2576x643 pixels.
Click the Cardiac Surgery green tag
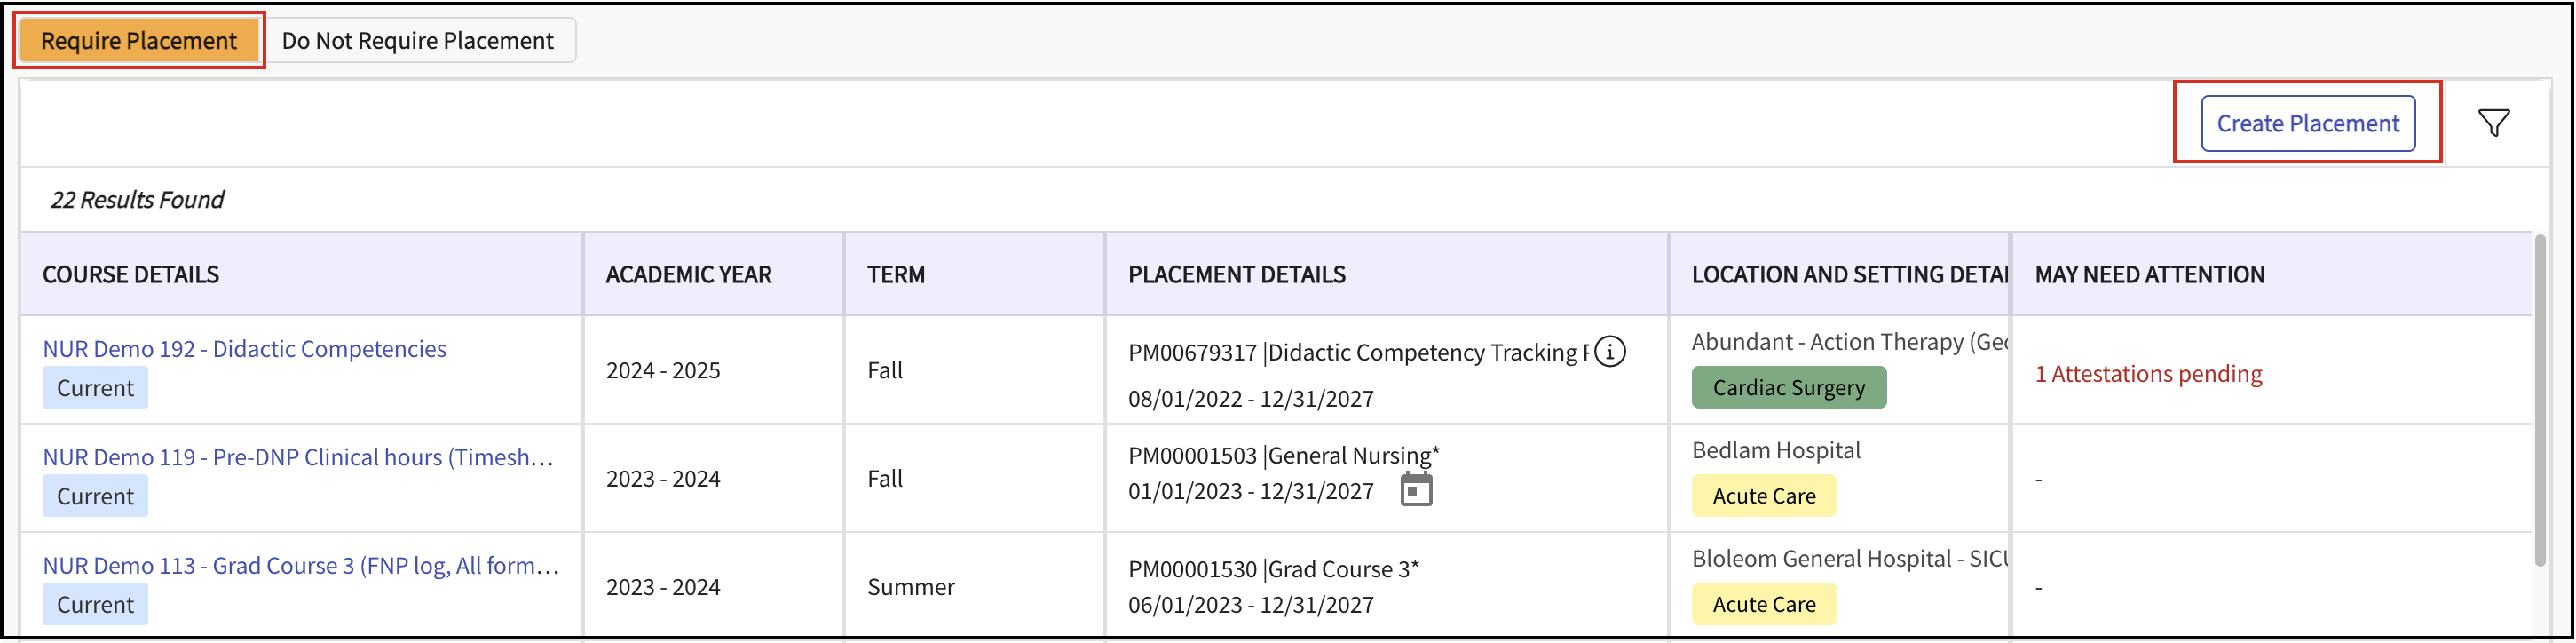pyautogui.click(x=1788, y=388)
